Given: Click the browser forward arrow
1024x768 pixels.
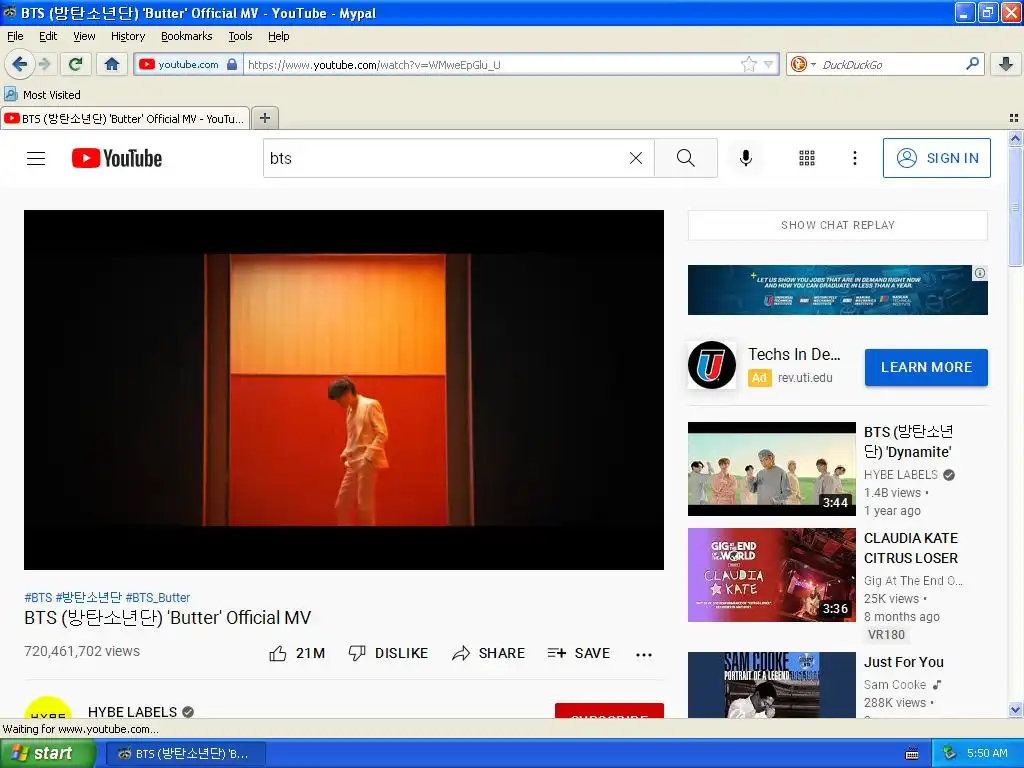Looking at the screenshot, I should coord(44,64).
